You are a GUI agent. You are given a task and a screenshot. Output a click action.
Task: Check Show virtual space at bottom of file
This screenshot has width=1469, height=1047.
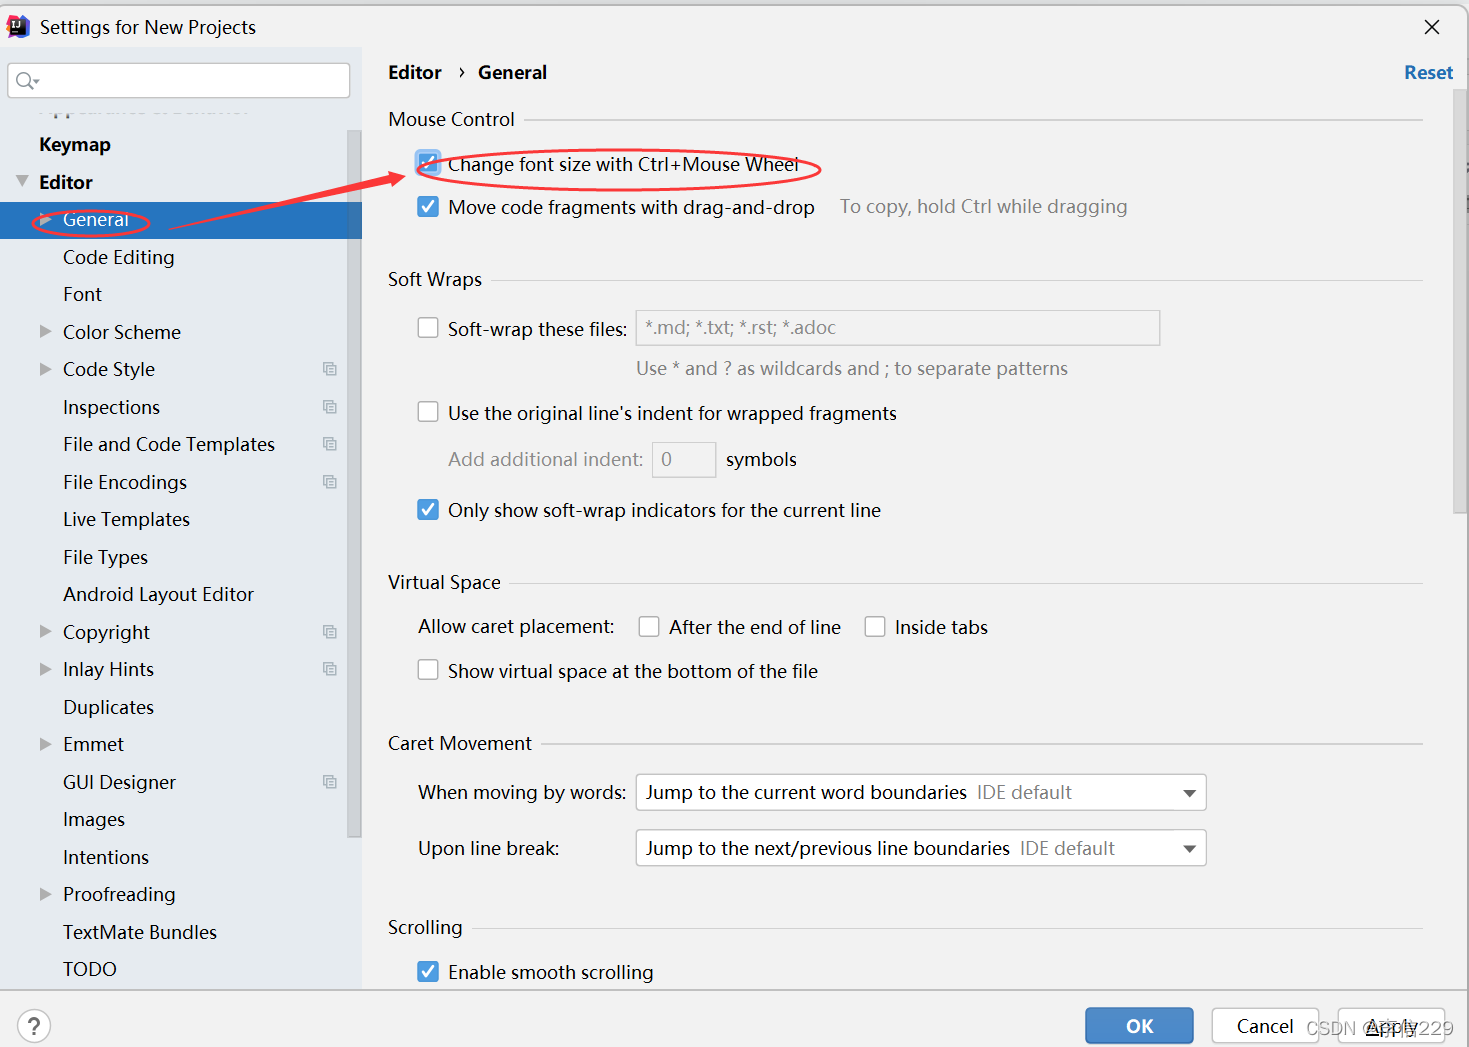[428, 670]
